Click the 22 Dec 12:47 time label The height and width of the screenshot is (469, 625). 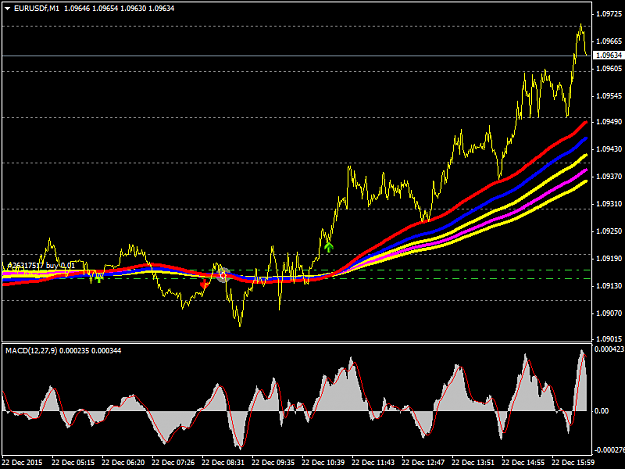coord(423,463)
